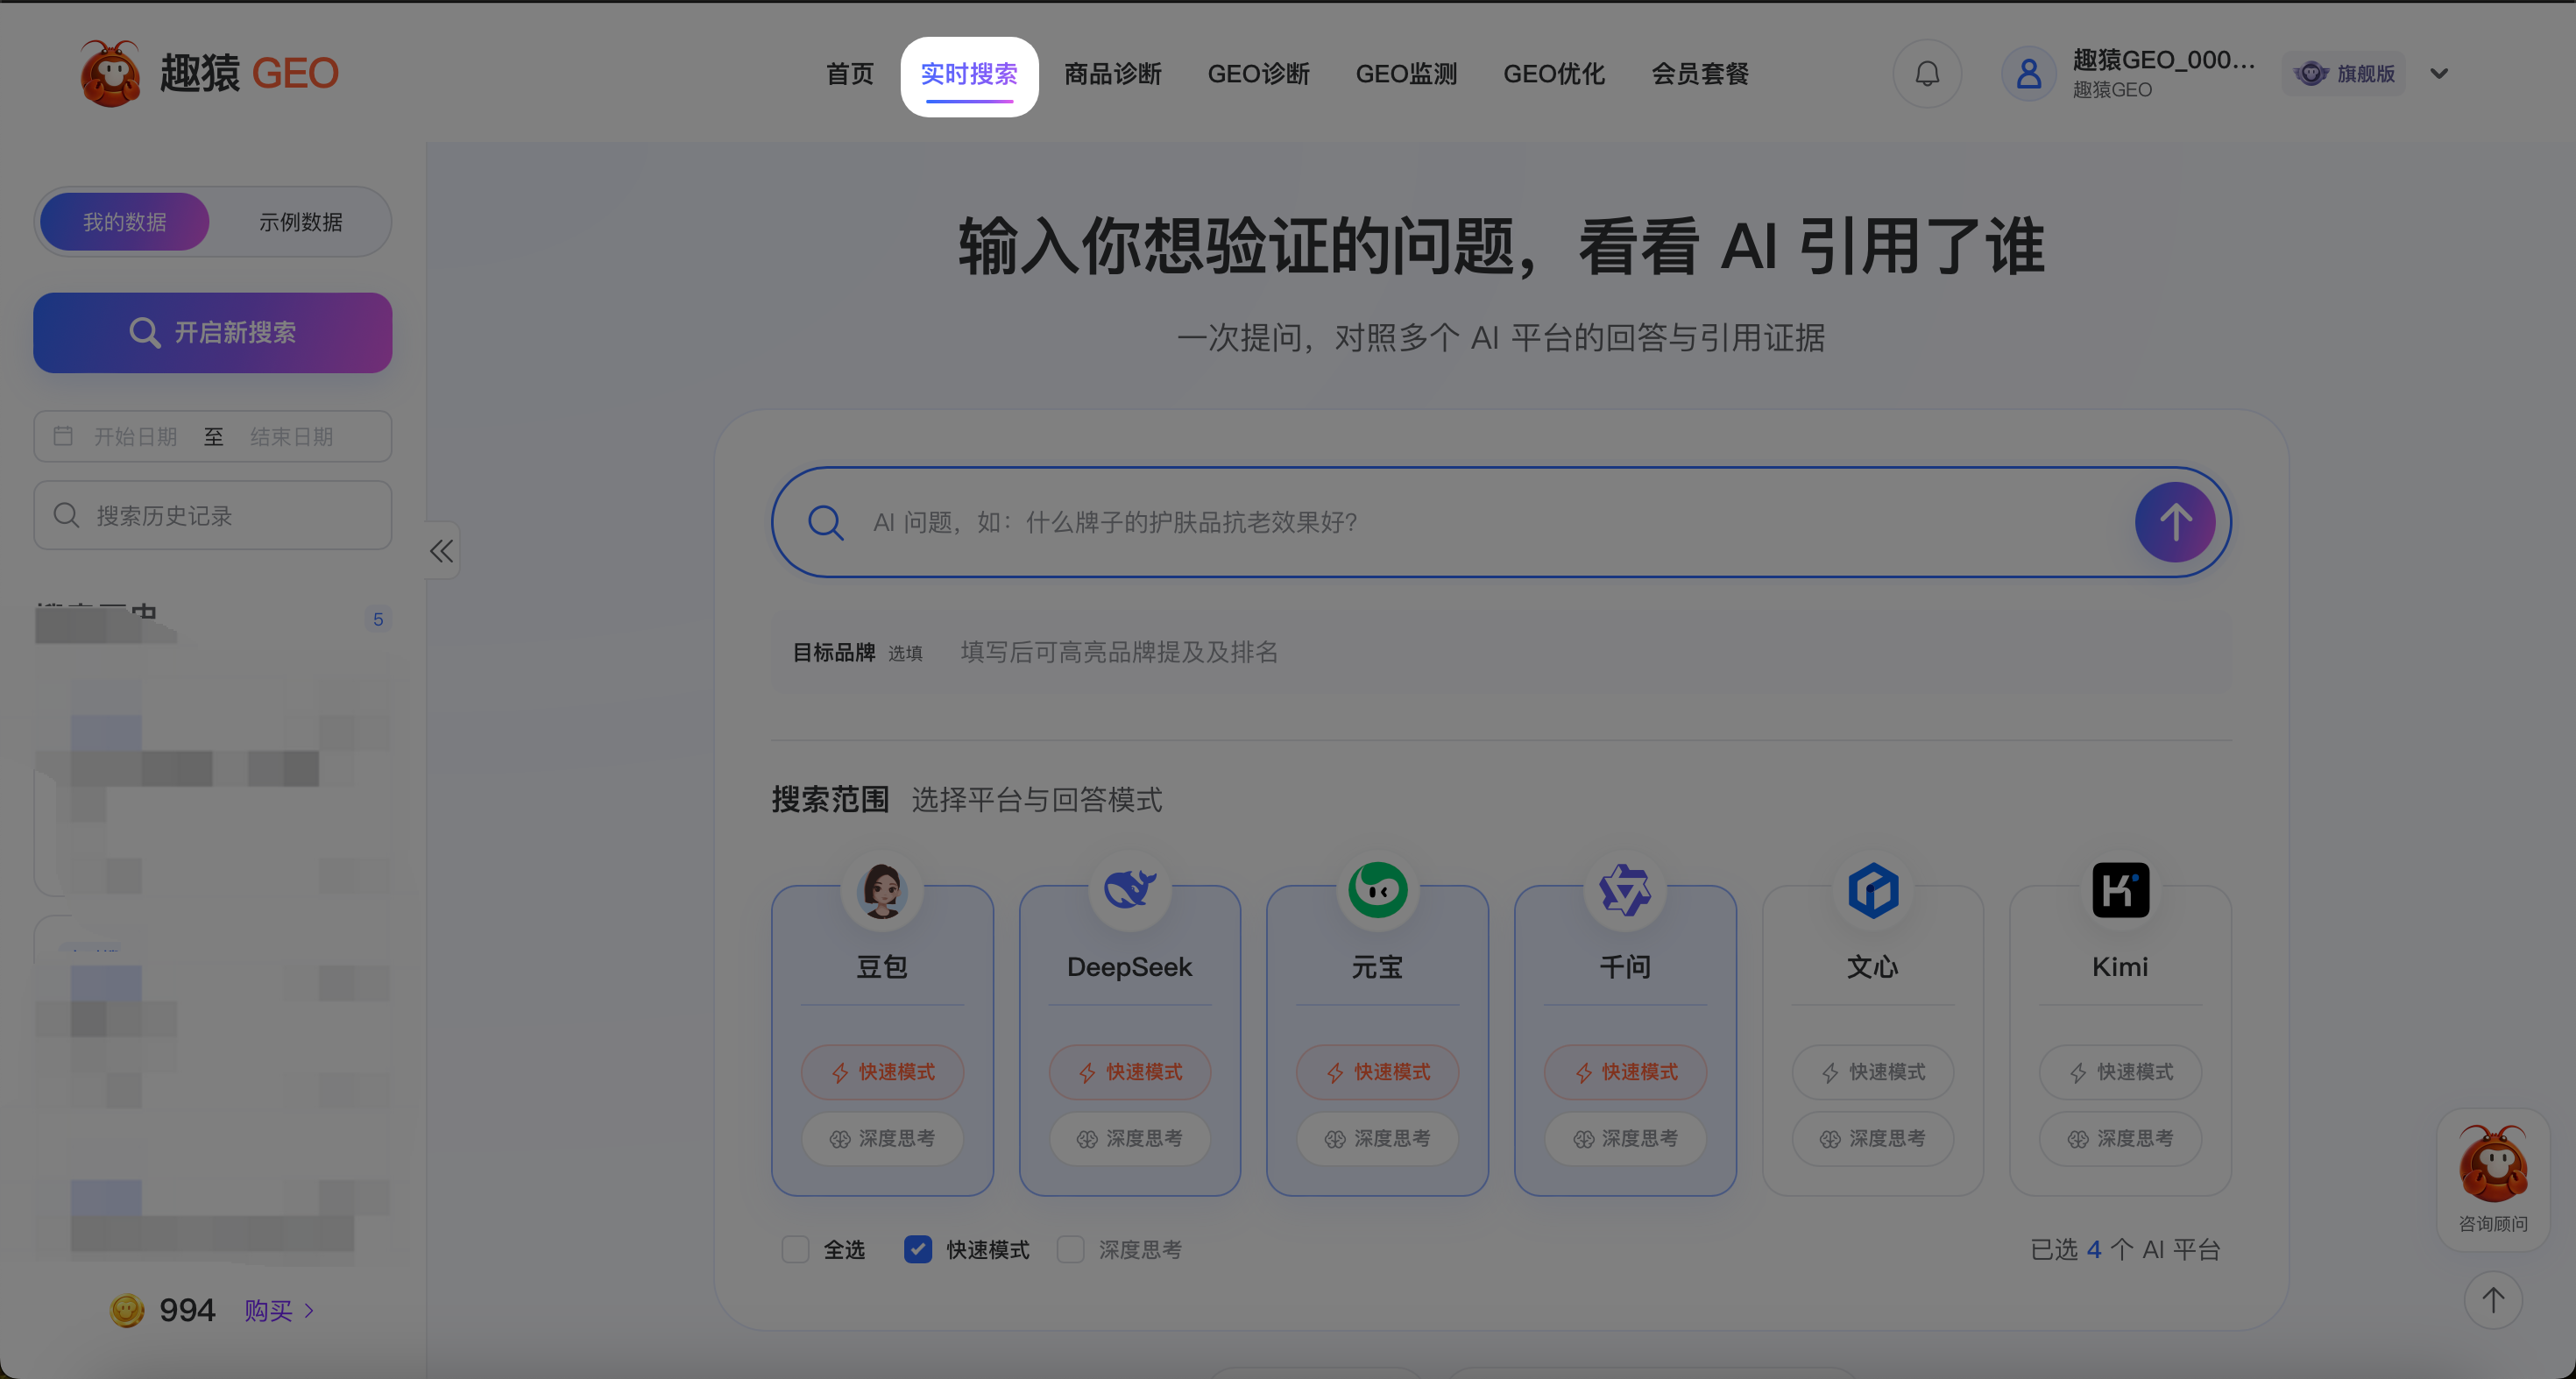2576x1379 pixels.
Task: Select the Kimi platform icon
Action: pos(2120,890)
